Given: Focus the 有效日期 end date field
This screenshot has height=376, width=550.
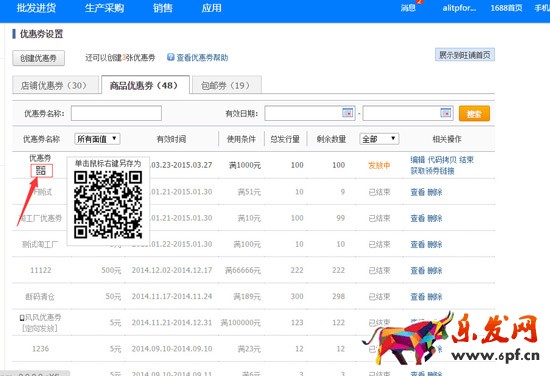Looking at the screenshot, I should tap(408, 113).
